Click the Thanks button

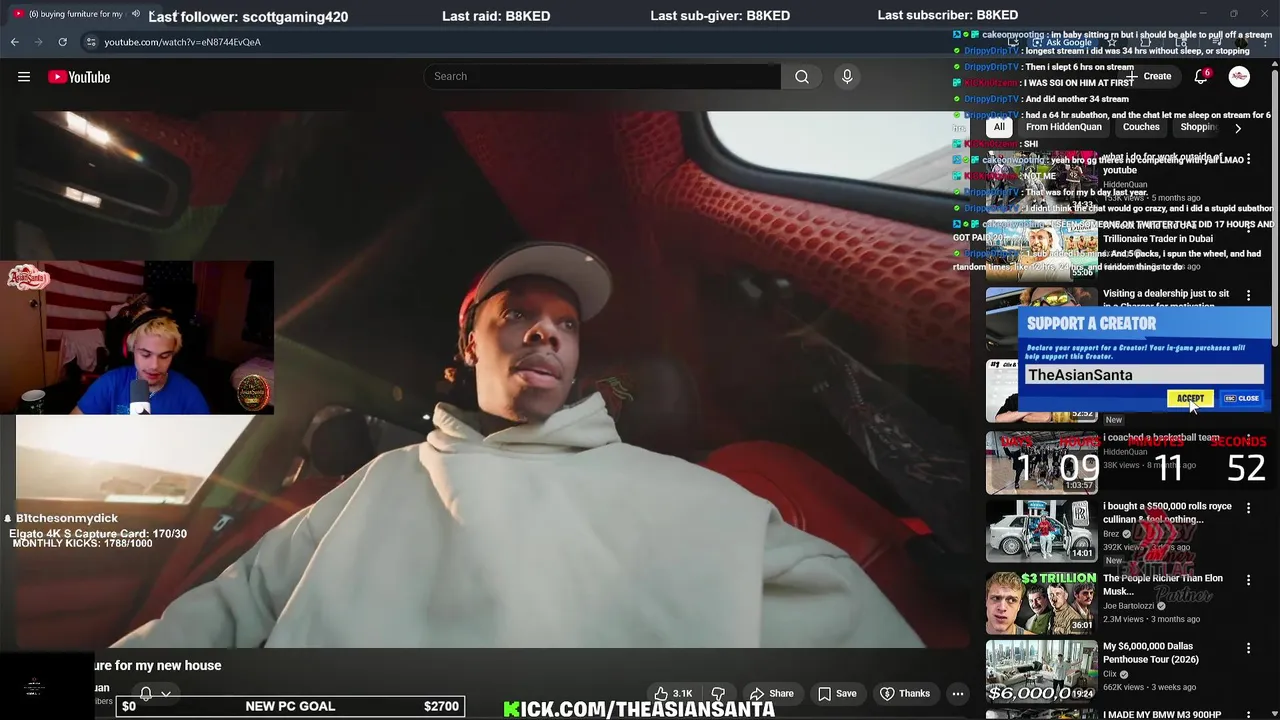pyautogui.click(x=905, y=693)
